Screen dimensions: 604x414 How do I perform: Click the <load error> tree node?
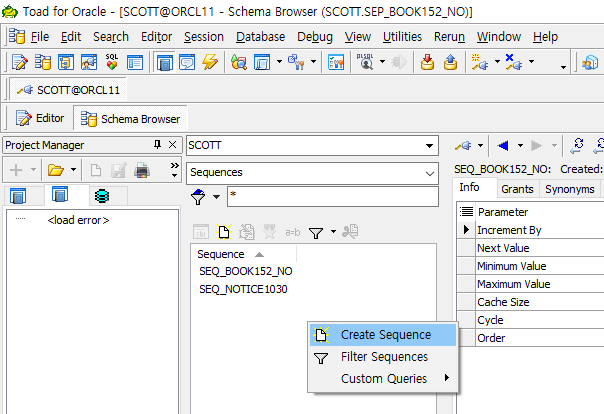tap(78, 220)
